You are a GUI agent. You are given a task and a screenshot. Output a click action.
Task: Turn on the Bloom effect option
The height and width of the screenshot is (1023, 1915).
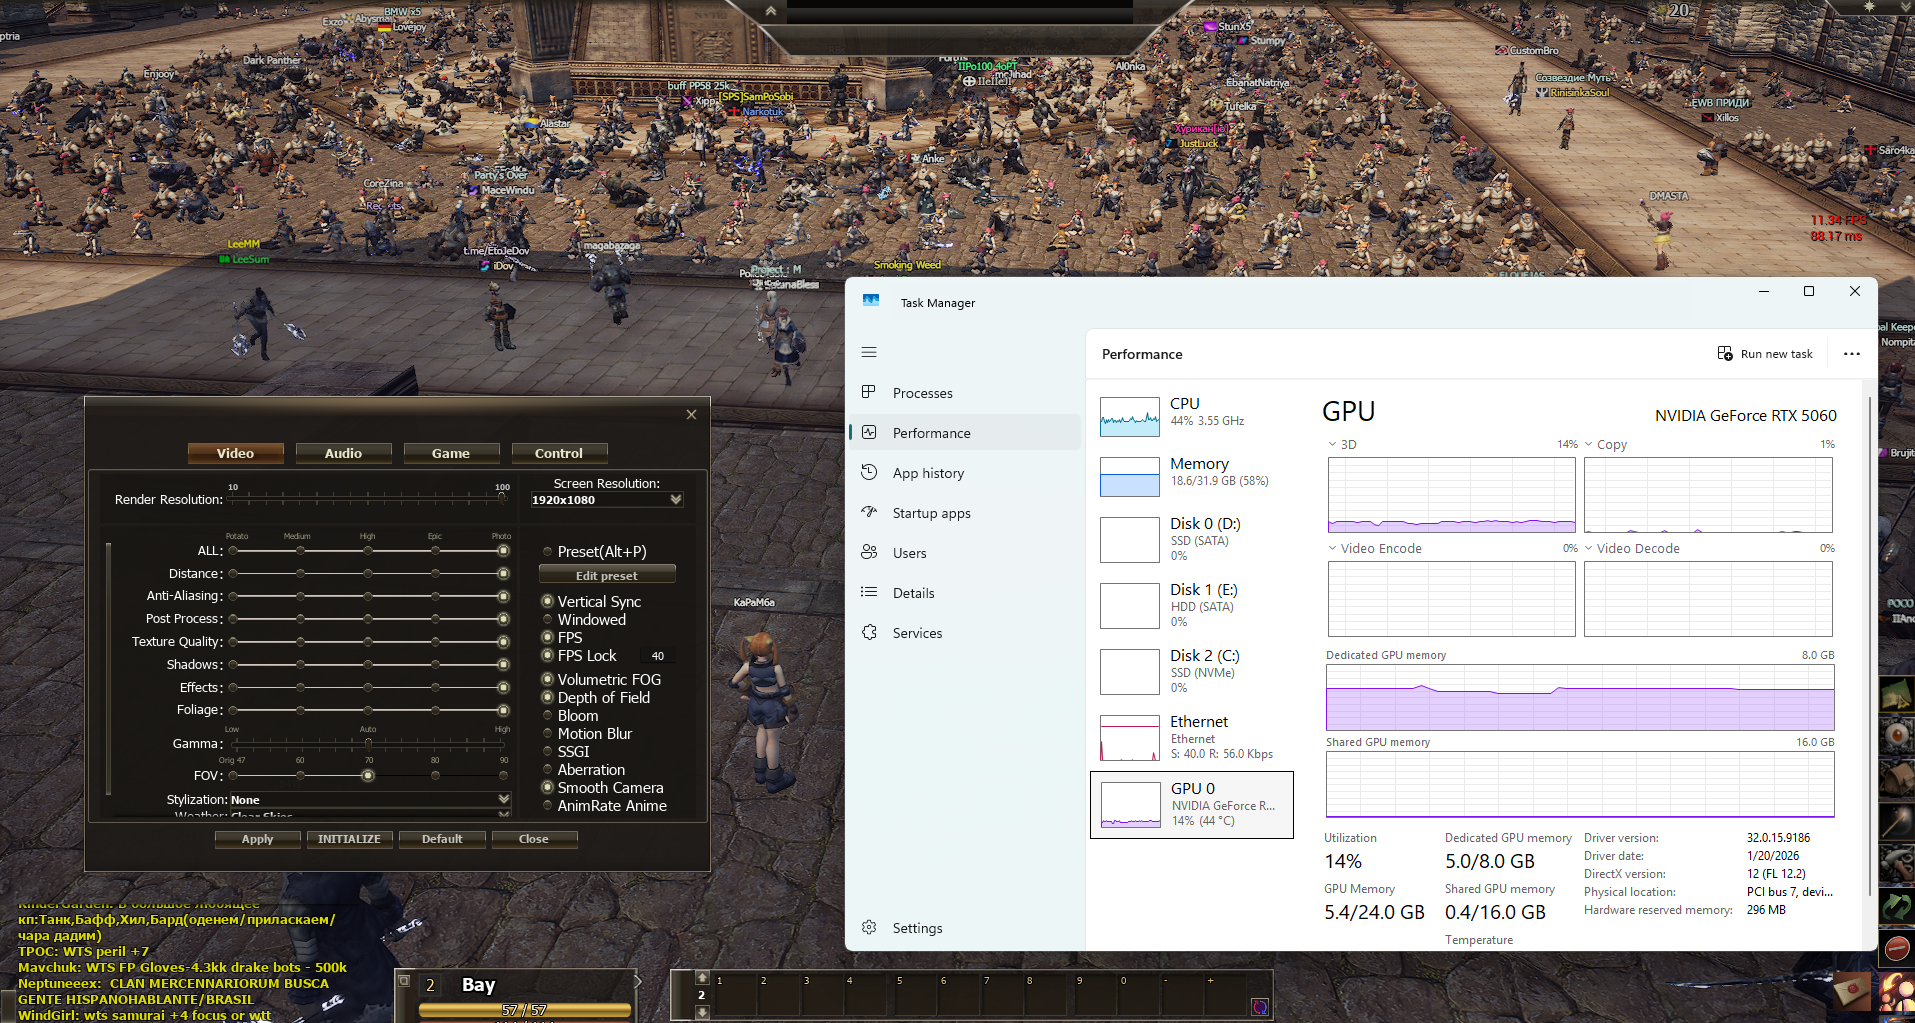pos(548,716)
